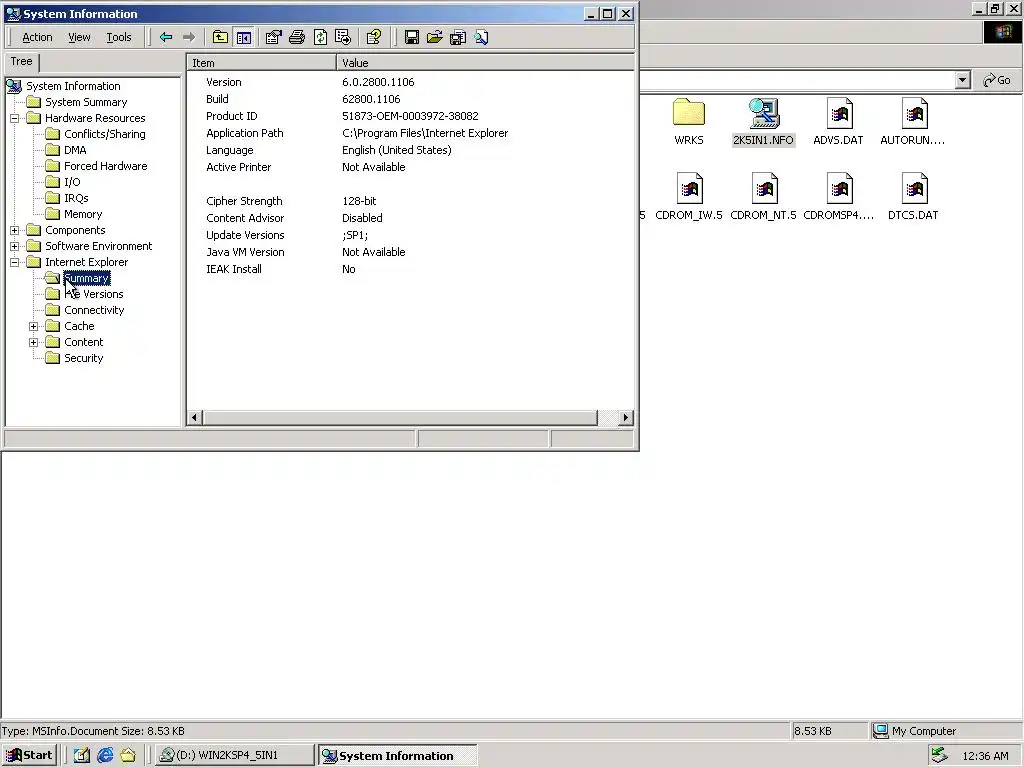The height and width of the screenshot is (768, 1024).
Task: Click the Refresh toolbar icon
Action: coord(320,37)
